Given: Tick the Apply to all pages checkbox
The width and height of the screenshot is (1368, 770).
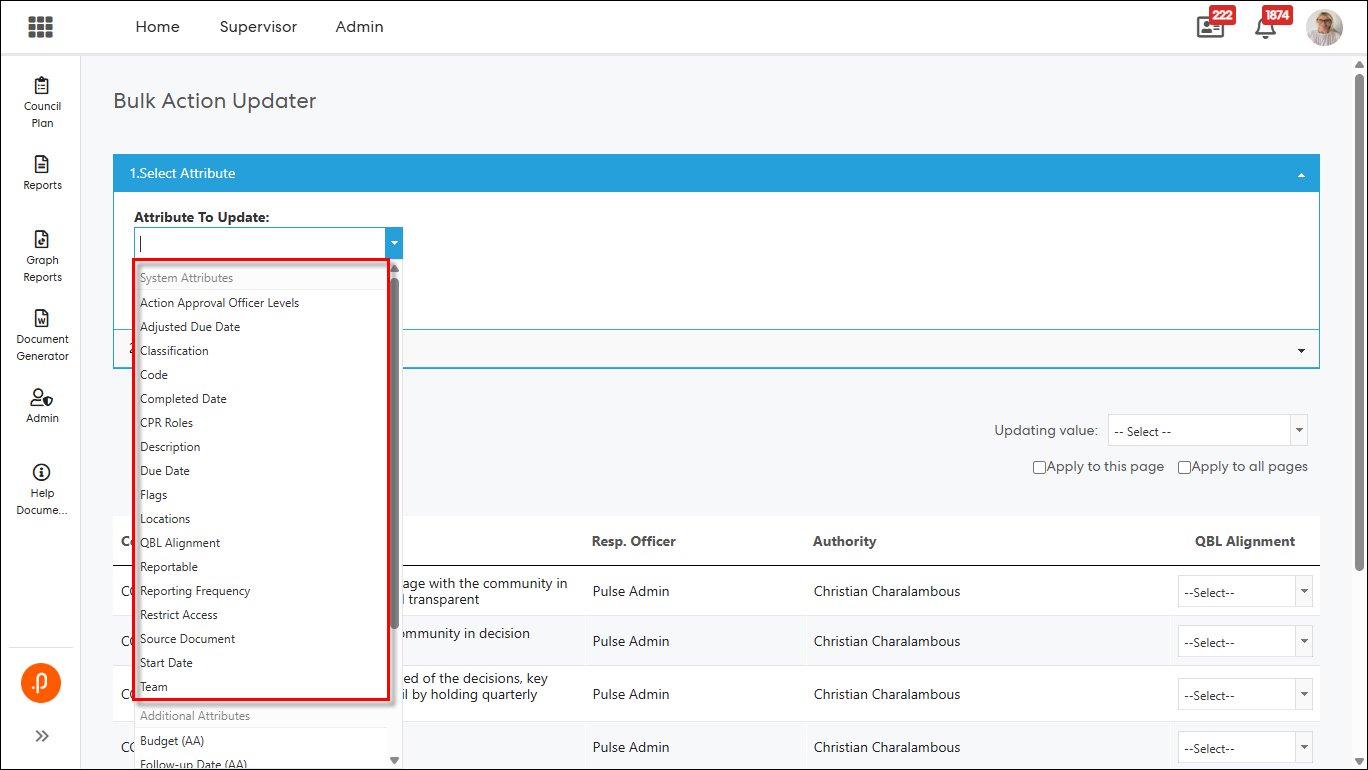Looking at the screenshot, I should coord(1184,467).
